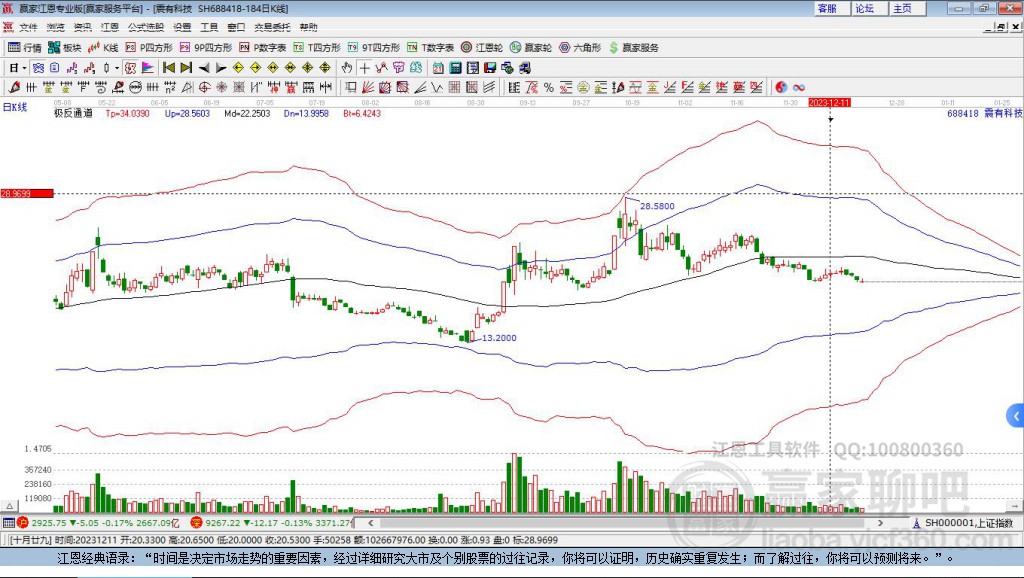The image size is (1024, 578).
Task: Click the 日K线 label at chart corner
Action: click(x=14, y=107)
